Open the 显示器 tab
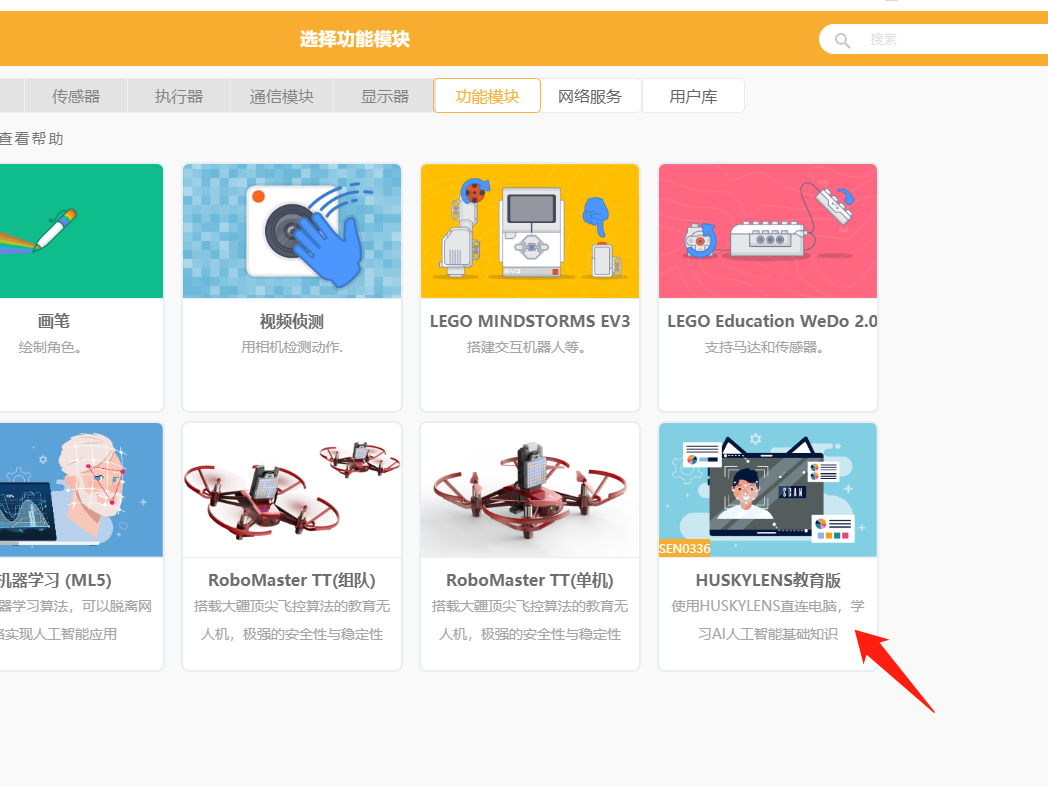The height and width of the screenshot is (787, 1048). (384, 96)
